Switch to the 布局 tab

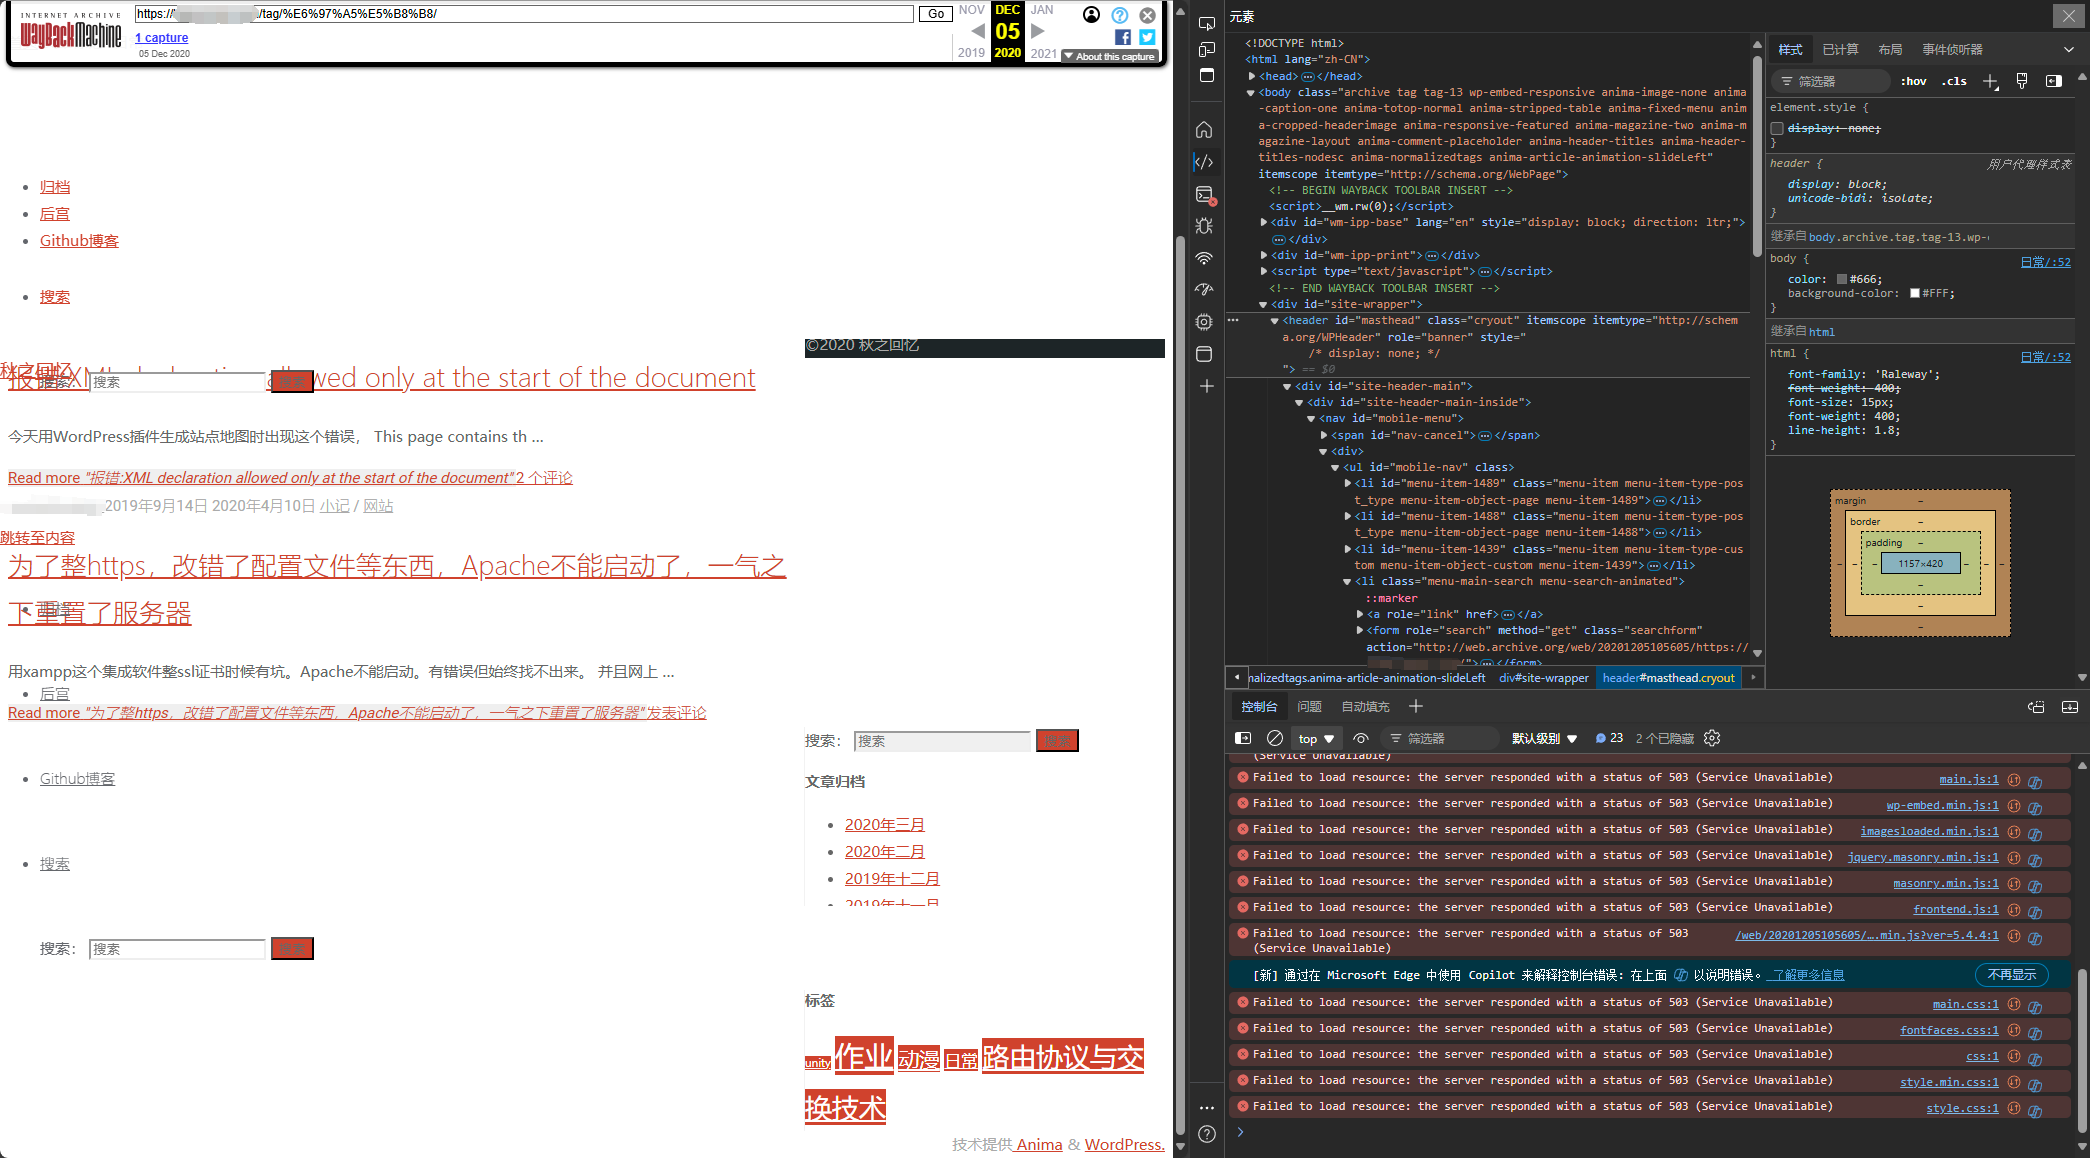1890,49
